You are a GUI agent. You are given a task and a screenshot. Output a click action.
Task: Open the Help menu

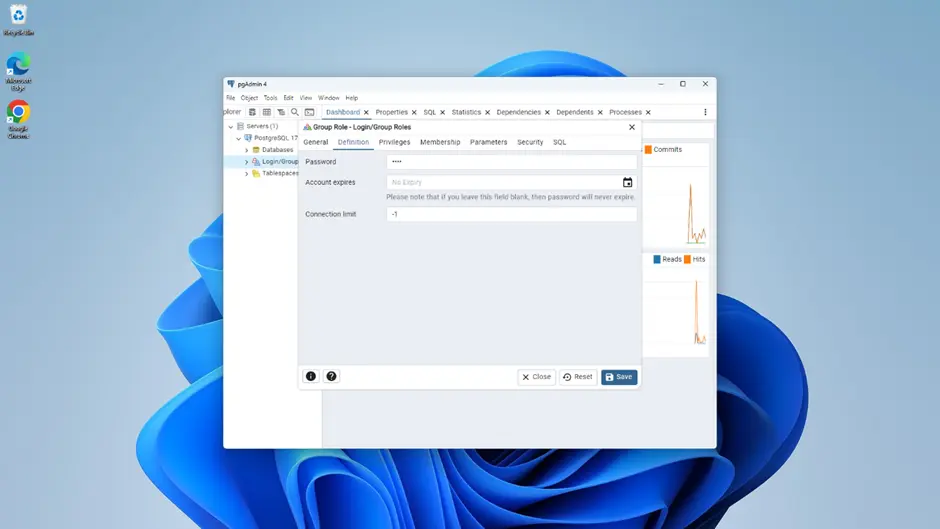click(x=352, y=98)
